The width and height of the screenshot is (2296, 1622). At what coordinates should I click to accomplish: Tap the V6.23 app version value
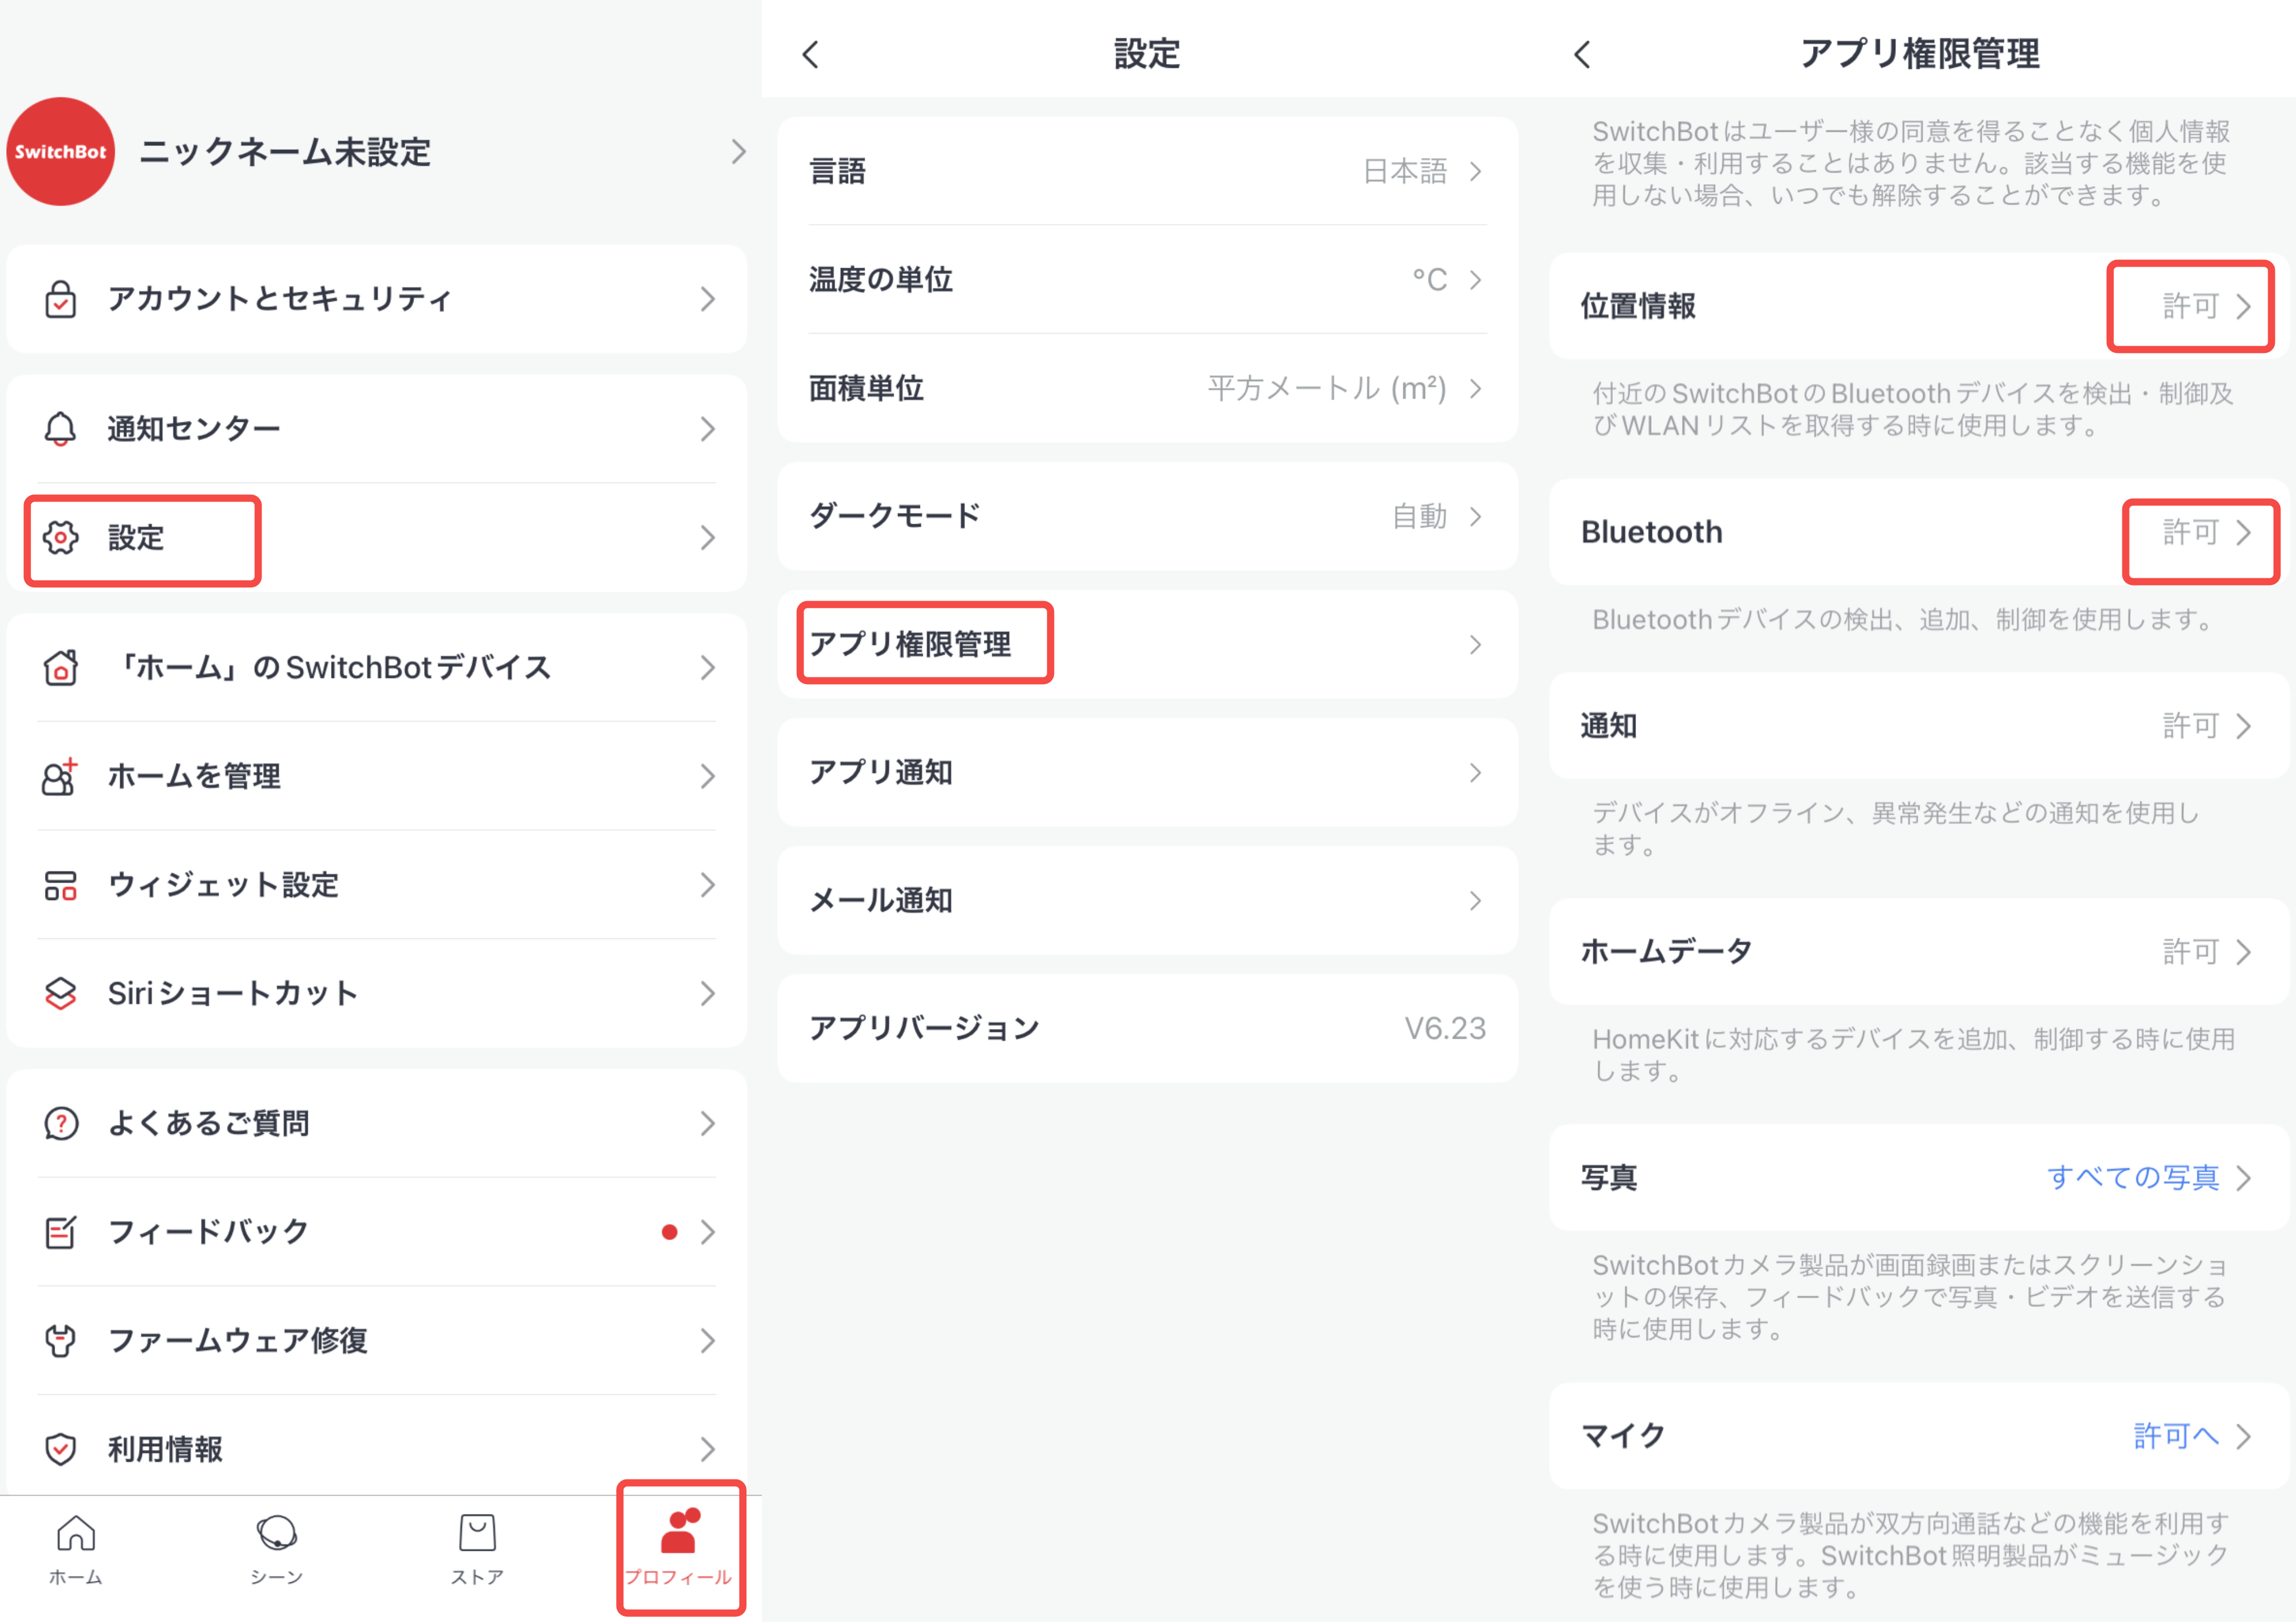tap(1445, 1028)
